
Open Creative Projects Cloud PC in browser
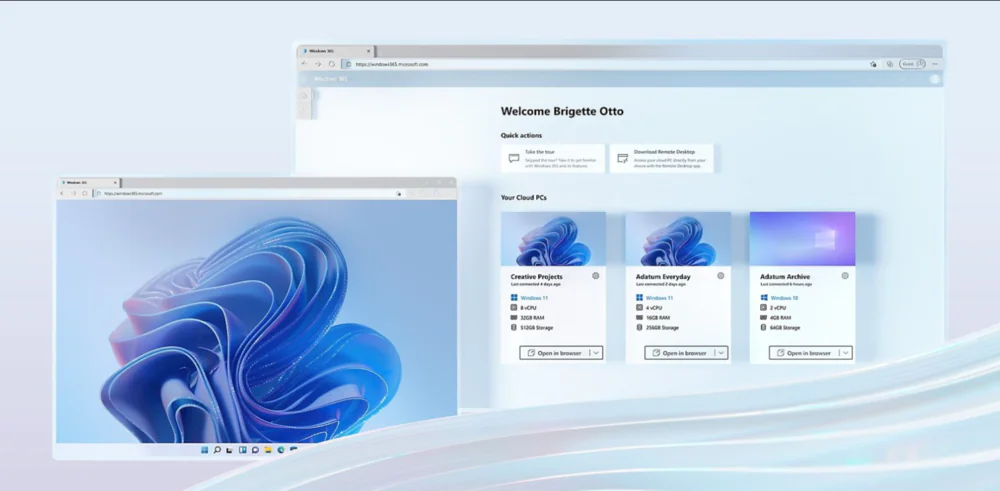(x=555, y=353)
